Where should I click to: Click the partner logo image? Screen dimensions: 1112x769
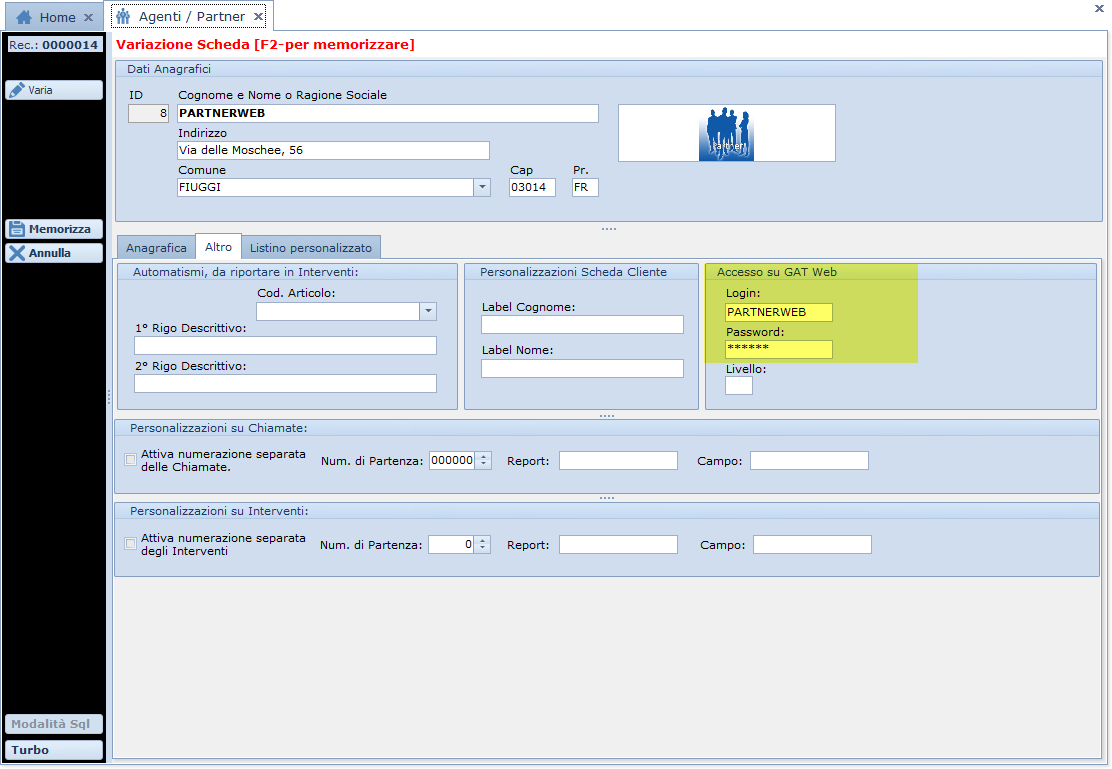726,133
